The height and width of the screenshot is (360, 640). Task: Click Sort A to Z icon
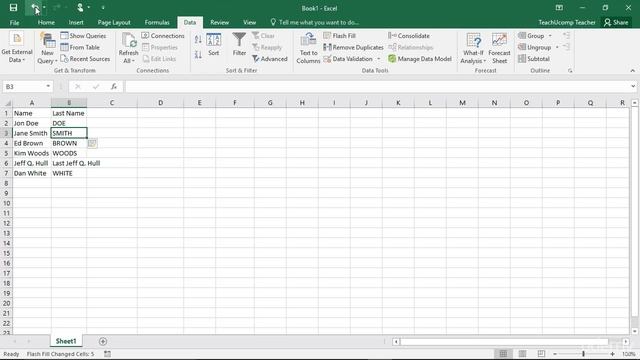pos(198,40)
